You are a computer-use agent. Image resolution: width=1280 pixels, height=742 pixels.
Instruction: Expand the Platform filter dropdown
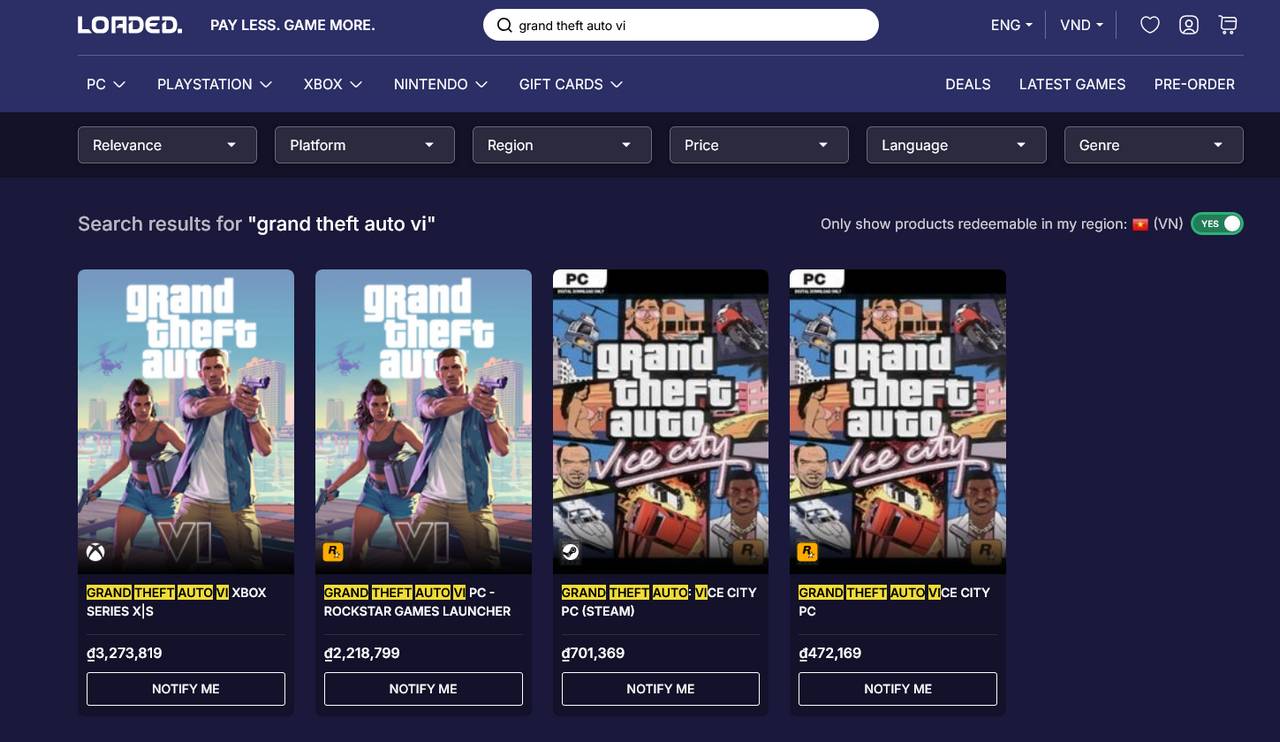365,145
